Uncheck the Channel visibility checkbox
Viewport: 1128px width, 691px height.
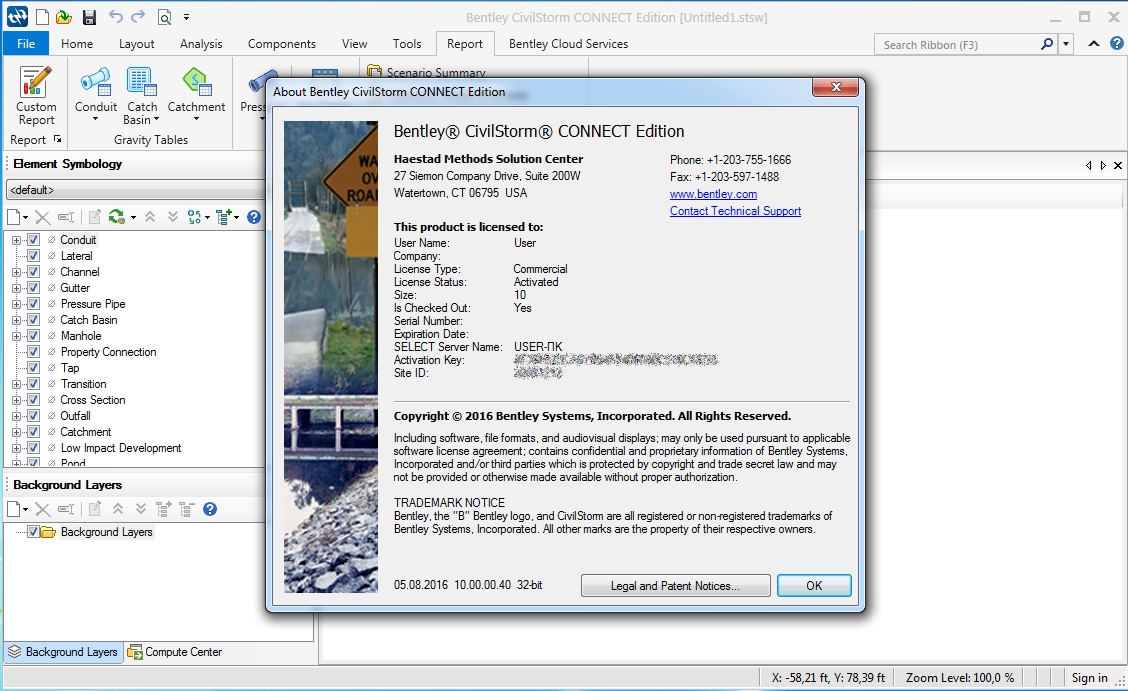point(33,272)
